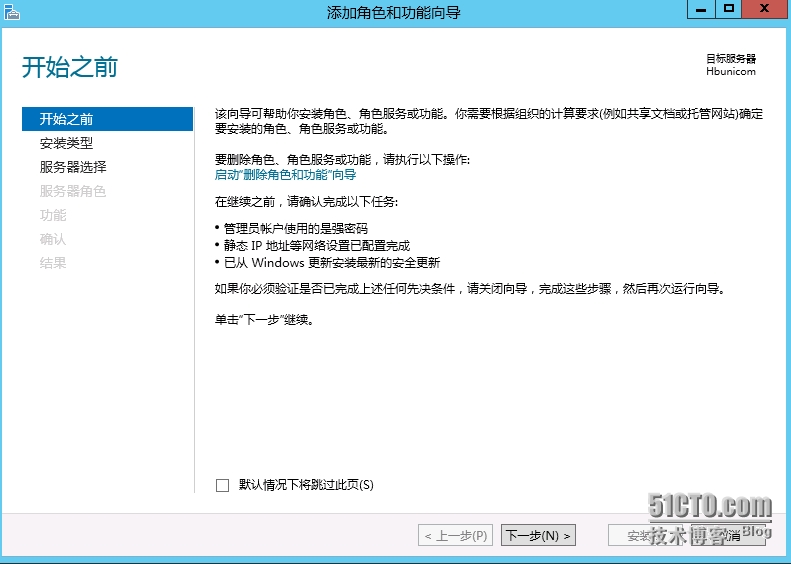Click the 开始之前 page heading
Screen dimensions: 791x564
(x=70, y=67)
